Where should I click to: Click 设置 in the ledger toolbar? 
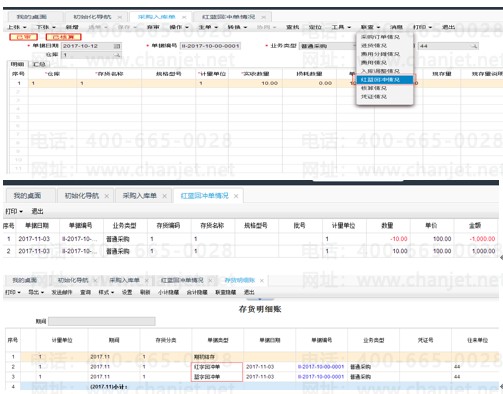pos(127,292)
